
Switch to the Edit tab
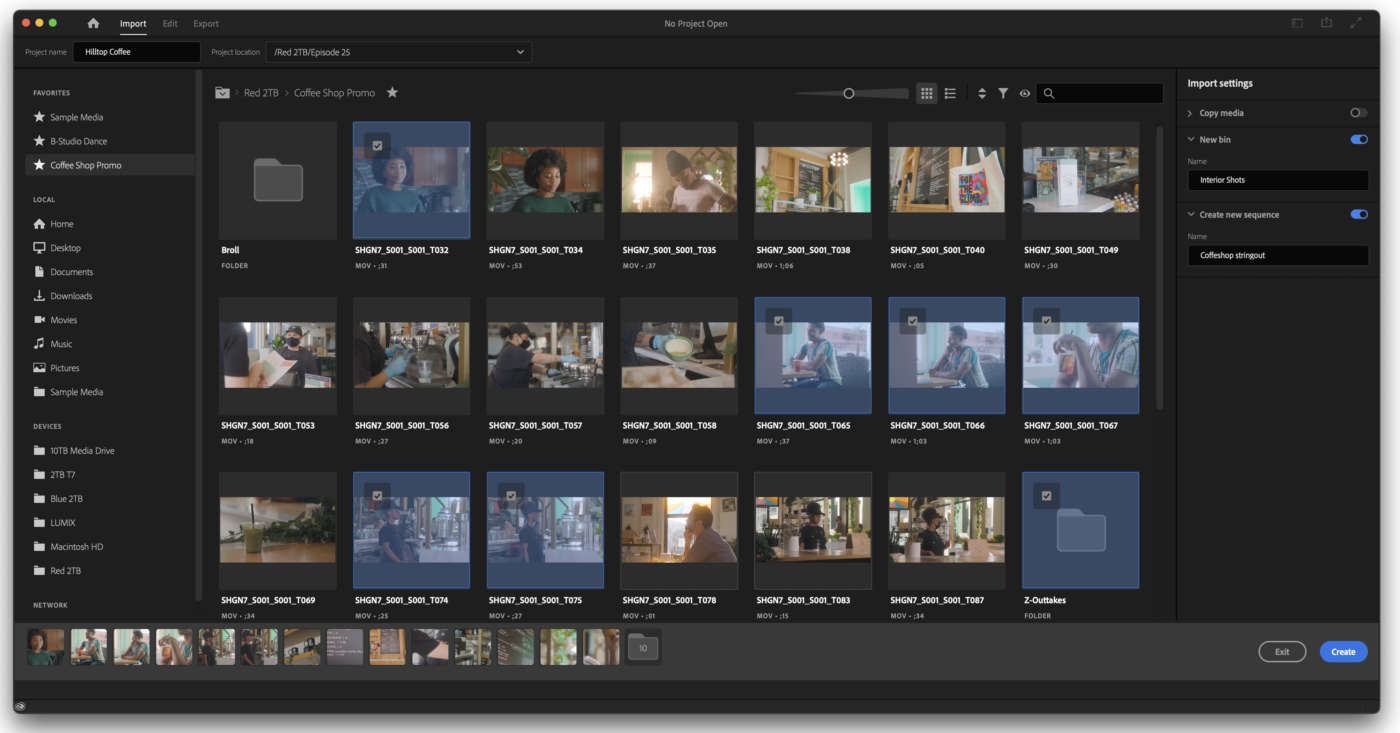point(170,23)
